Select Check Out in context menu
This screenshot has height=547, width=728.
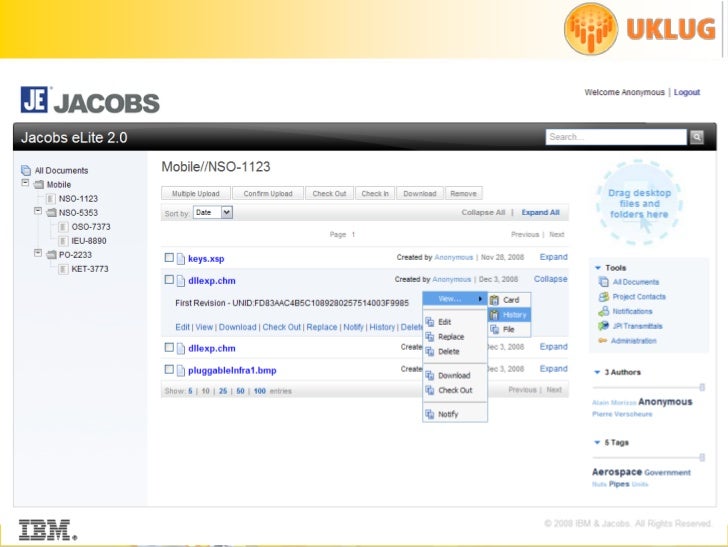[455, 390]
